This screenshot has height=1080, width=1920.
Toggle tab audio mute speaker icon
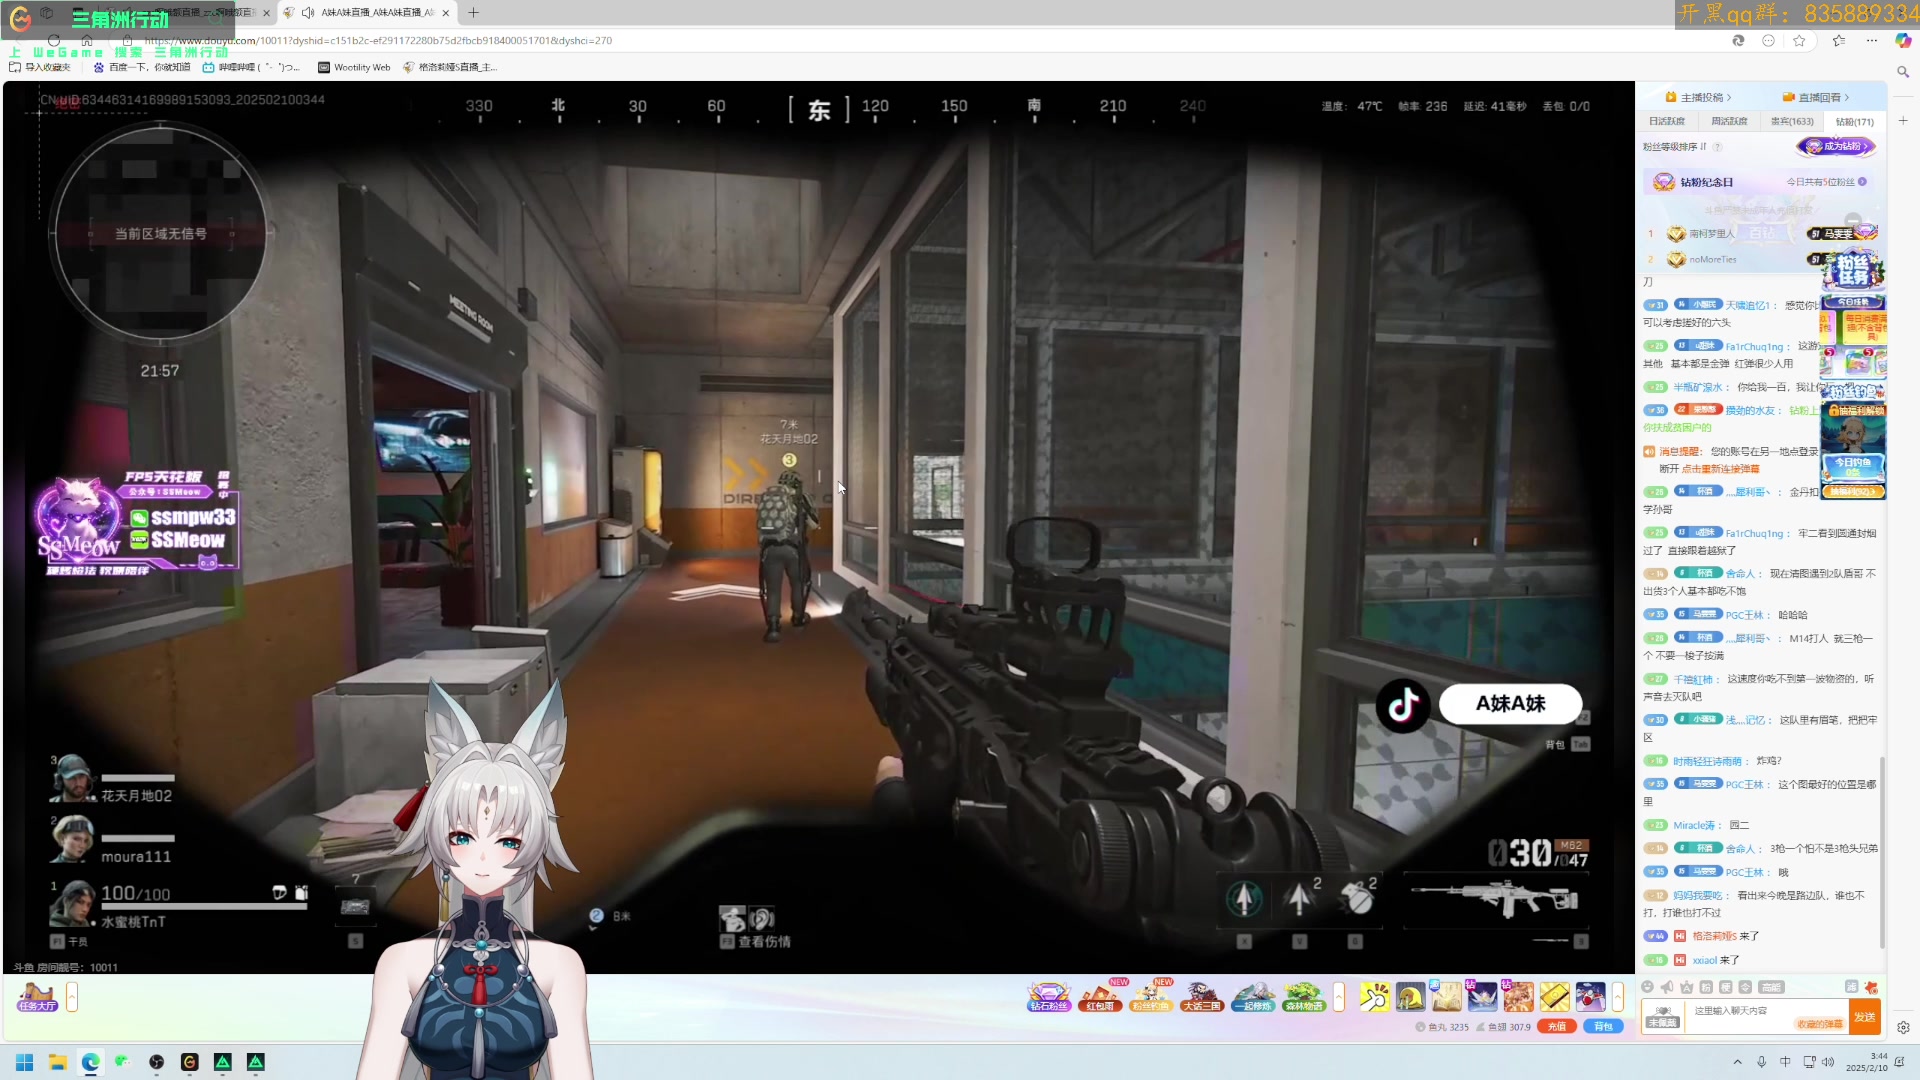pos(308,13)
